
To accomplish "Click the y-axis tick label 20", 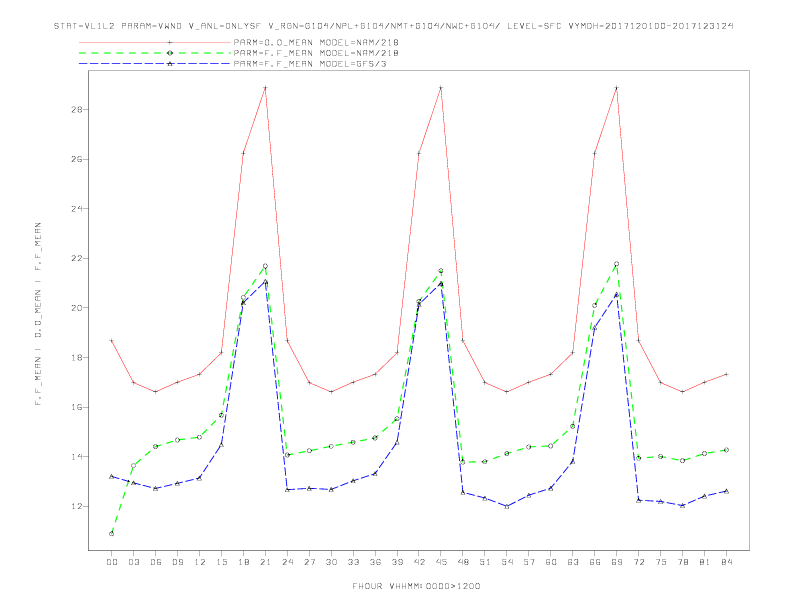I will point(77,308).
